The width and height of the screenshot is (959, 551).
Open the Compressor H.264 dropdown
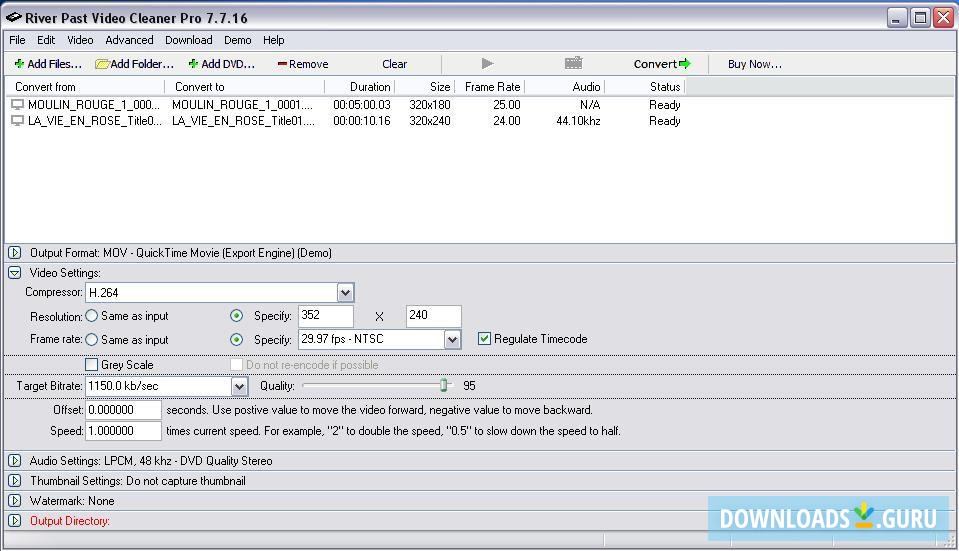coord(346,293)
